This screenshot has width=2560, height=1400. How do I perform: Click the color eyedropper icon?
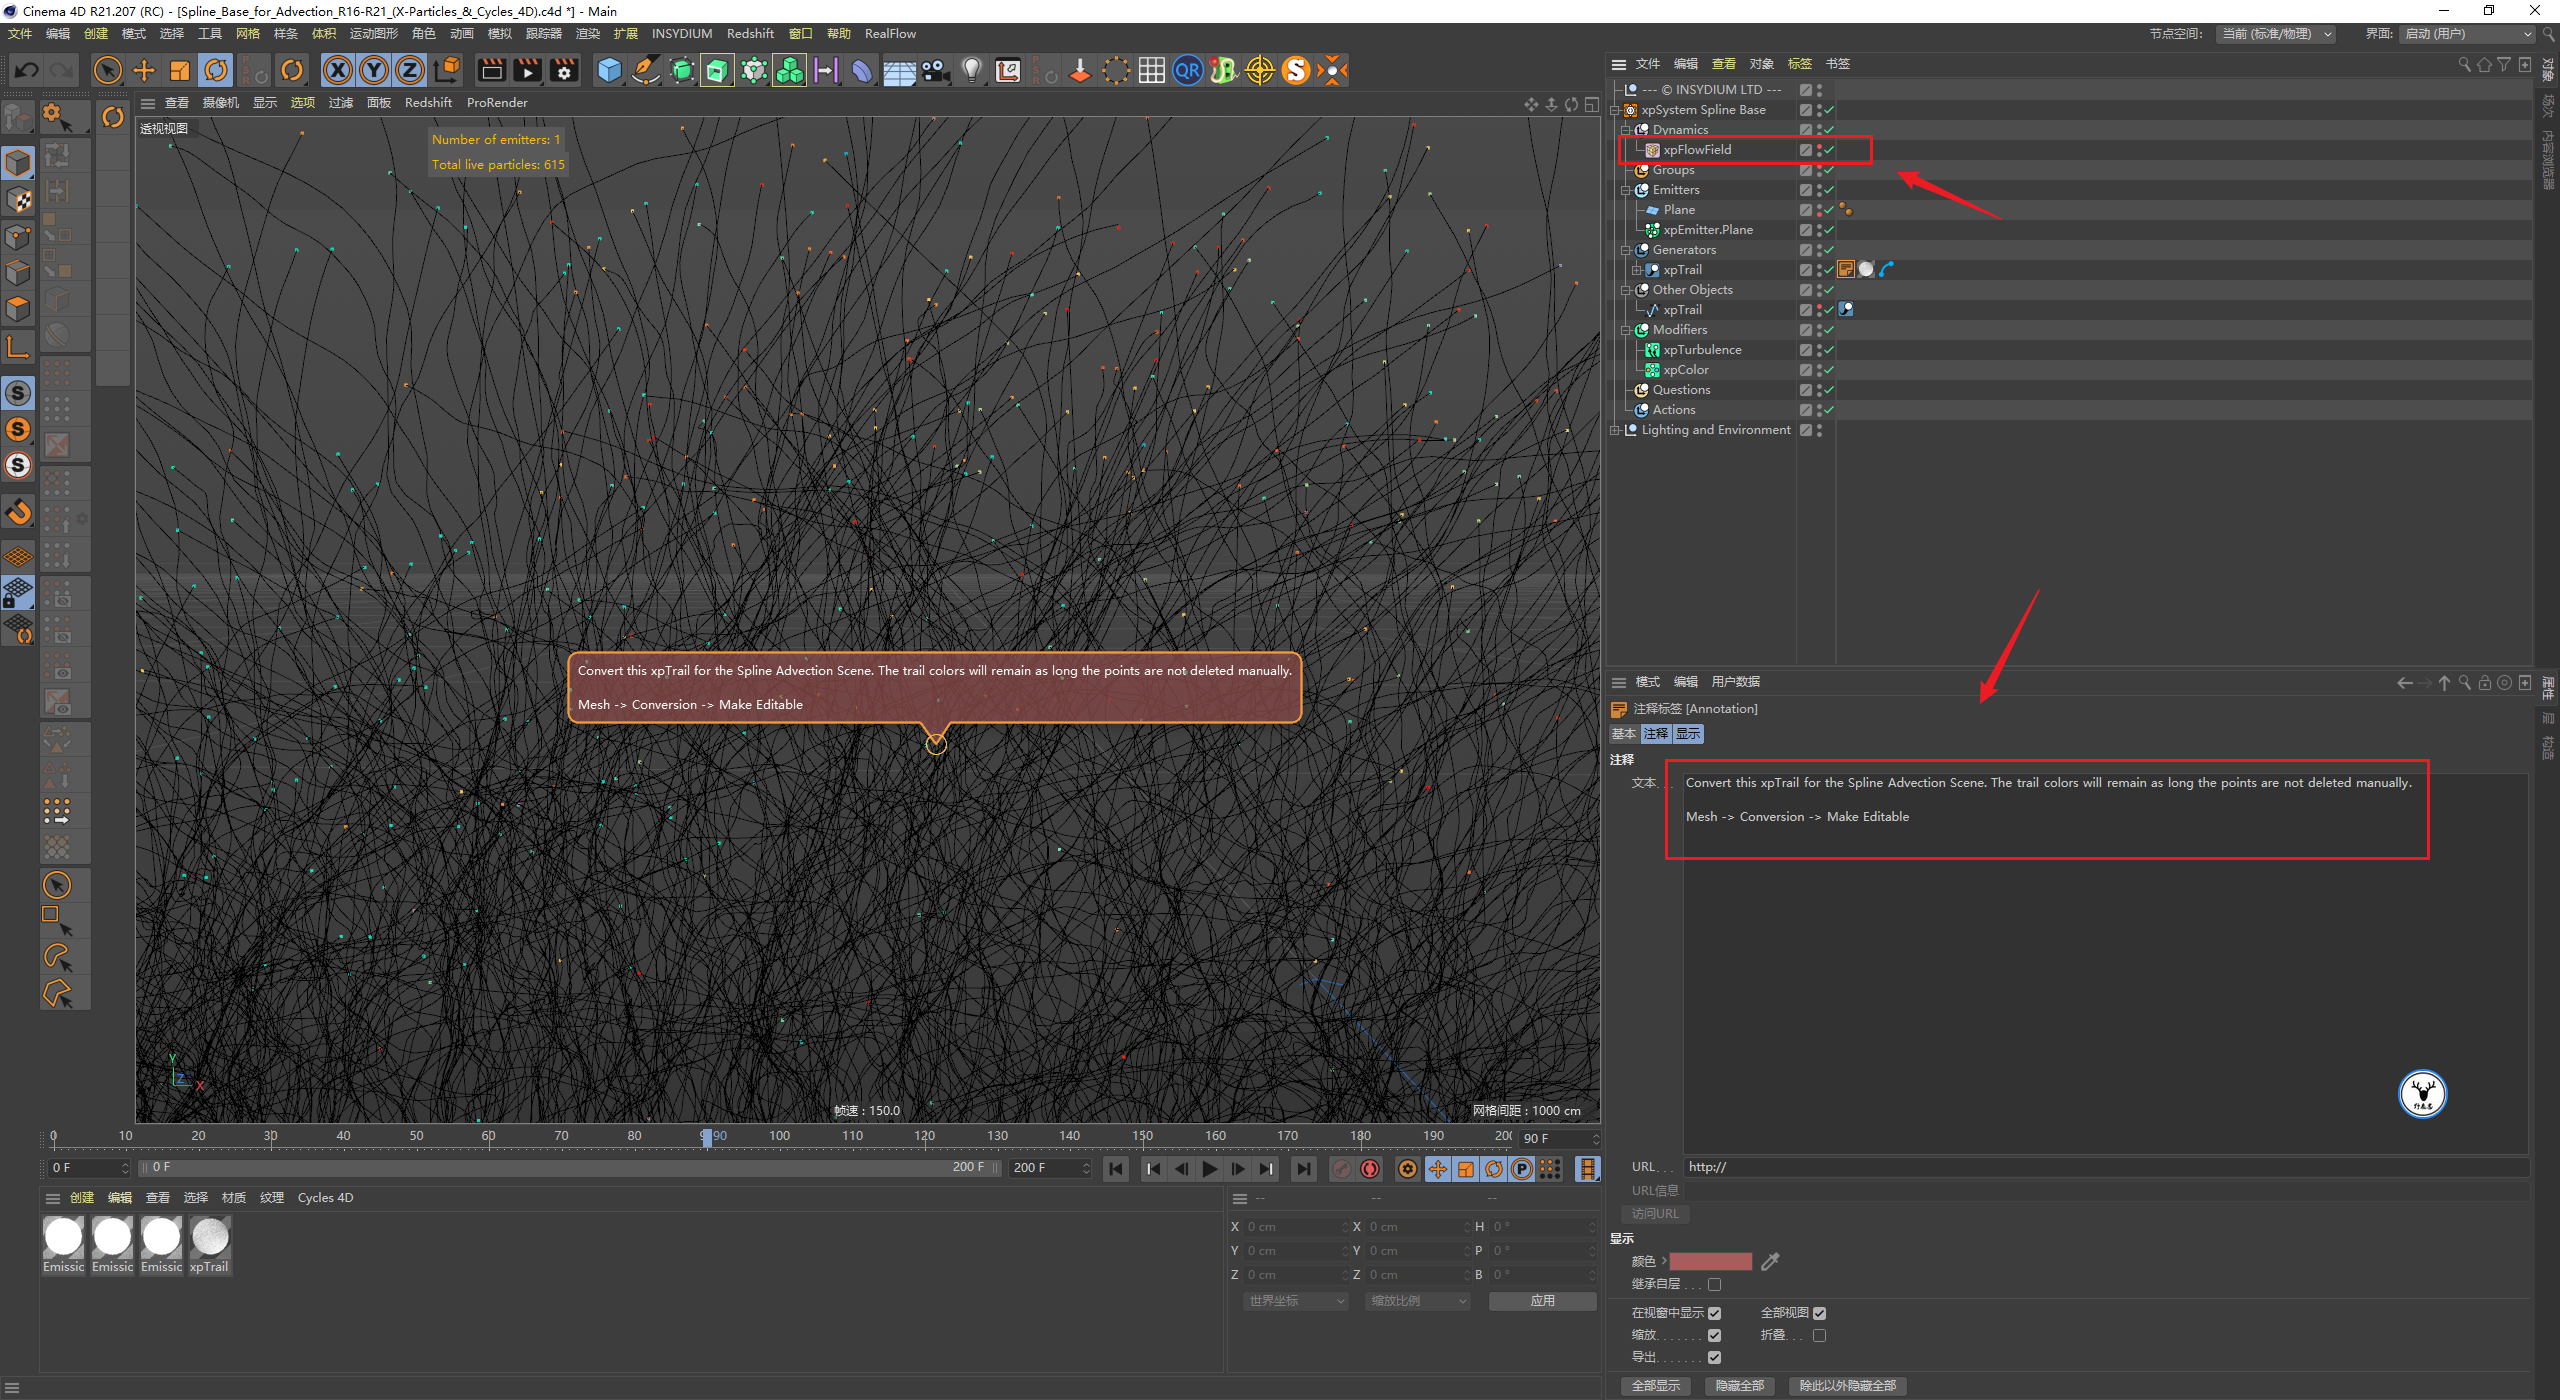1770,1262
